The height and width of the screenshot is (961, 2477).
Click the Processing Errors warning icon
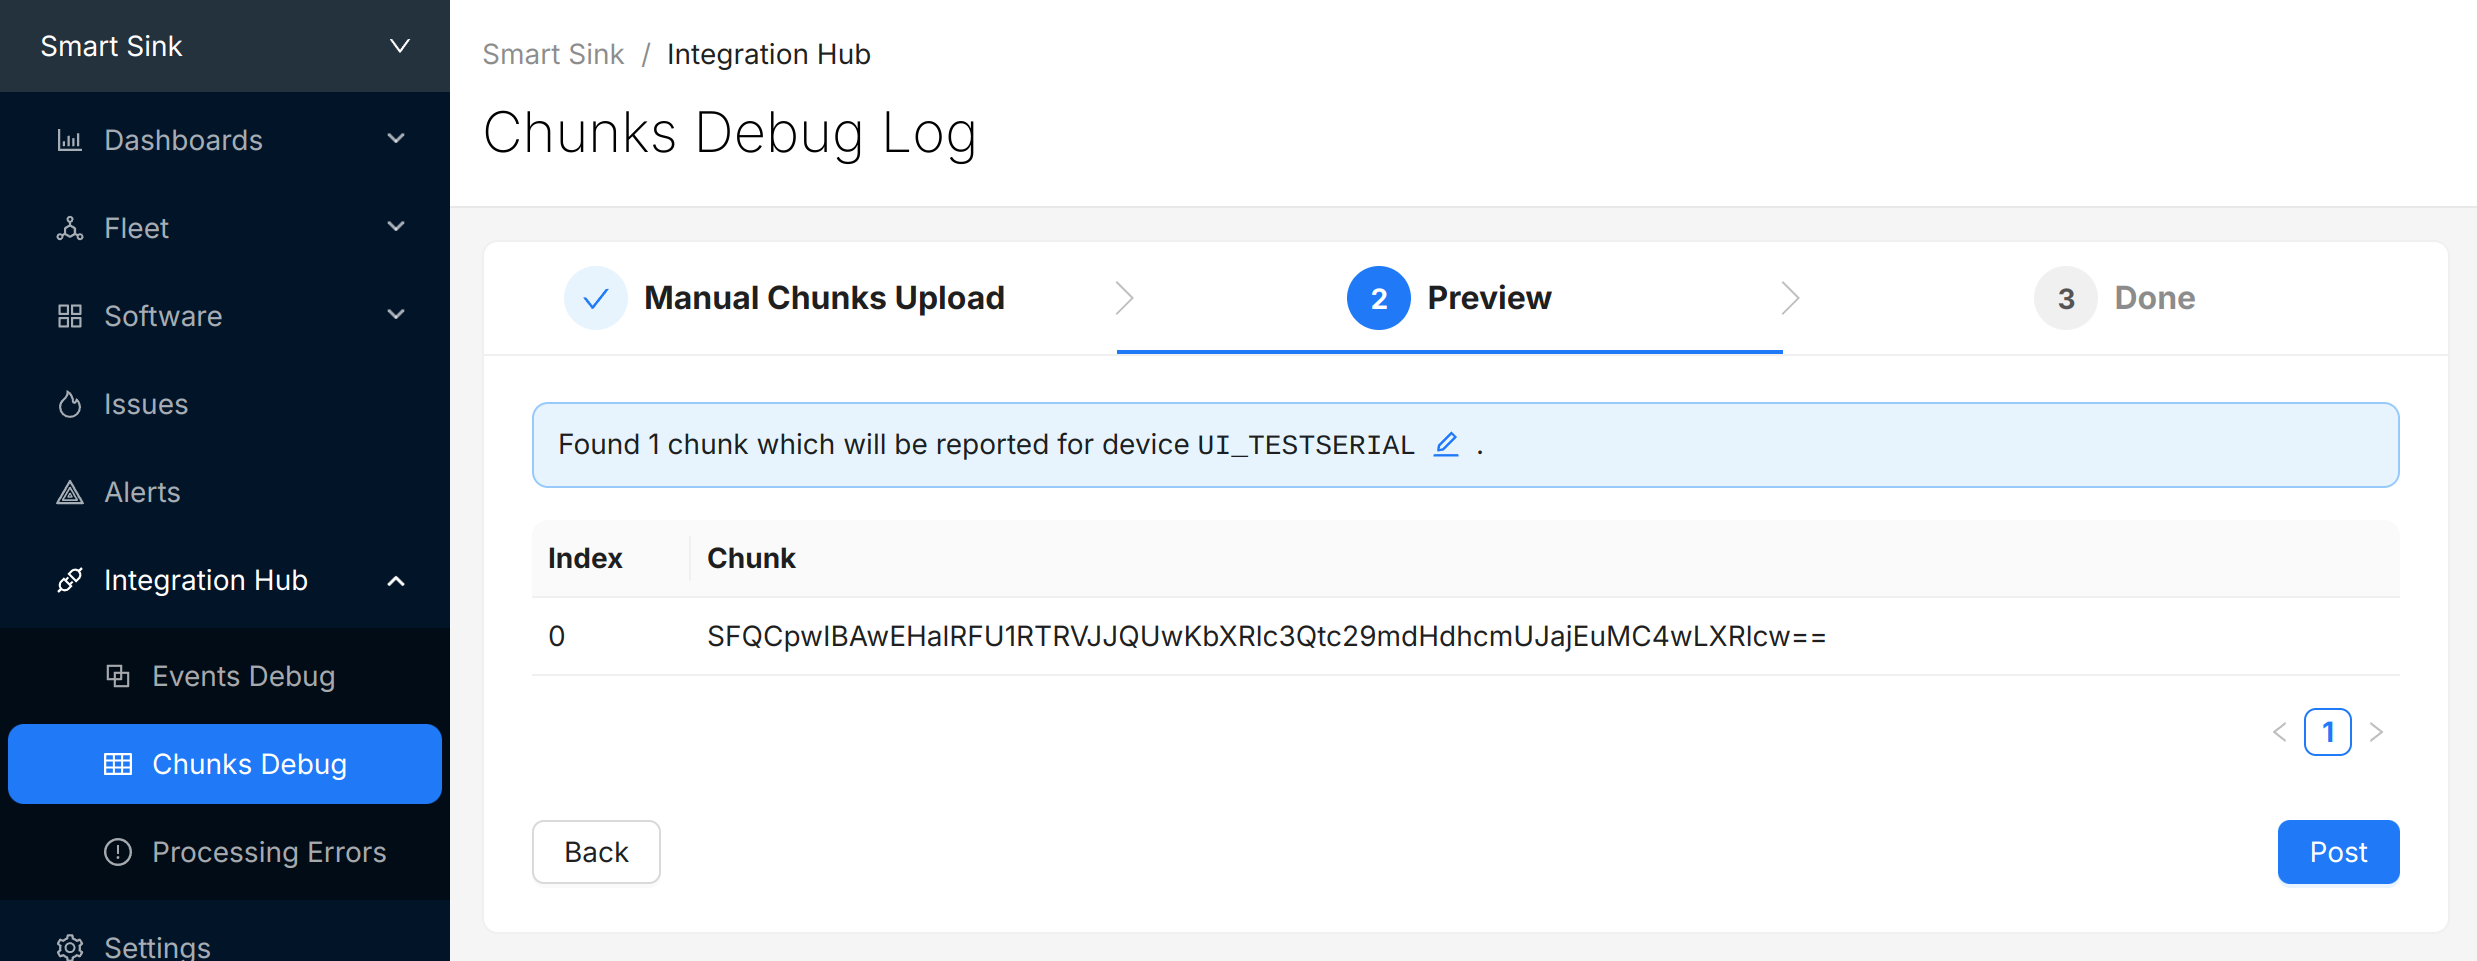pos(118,852)
